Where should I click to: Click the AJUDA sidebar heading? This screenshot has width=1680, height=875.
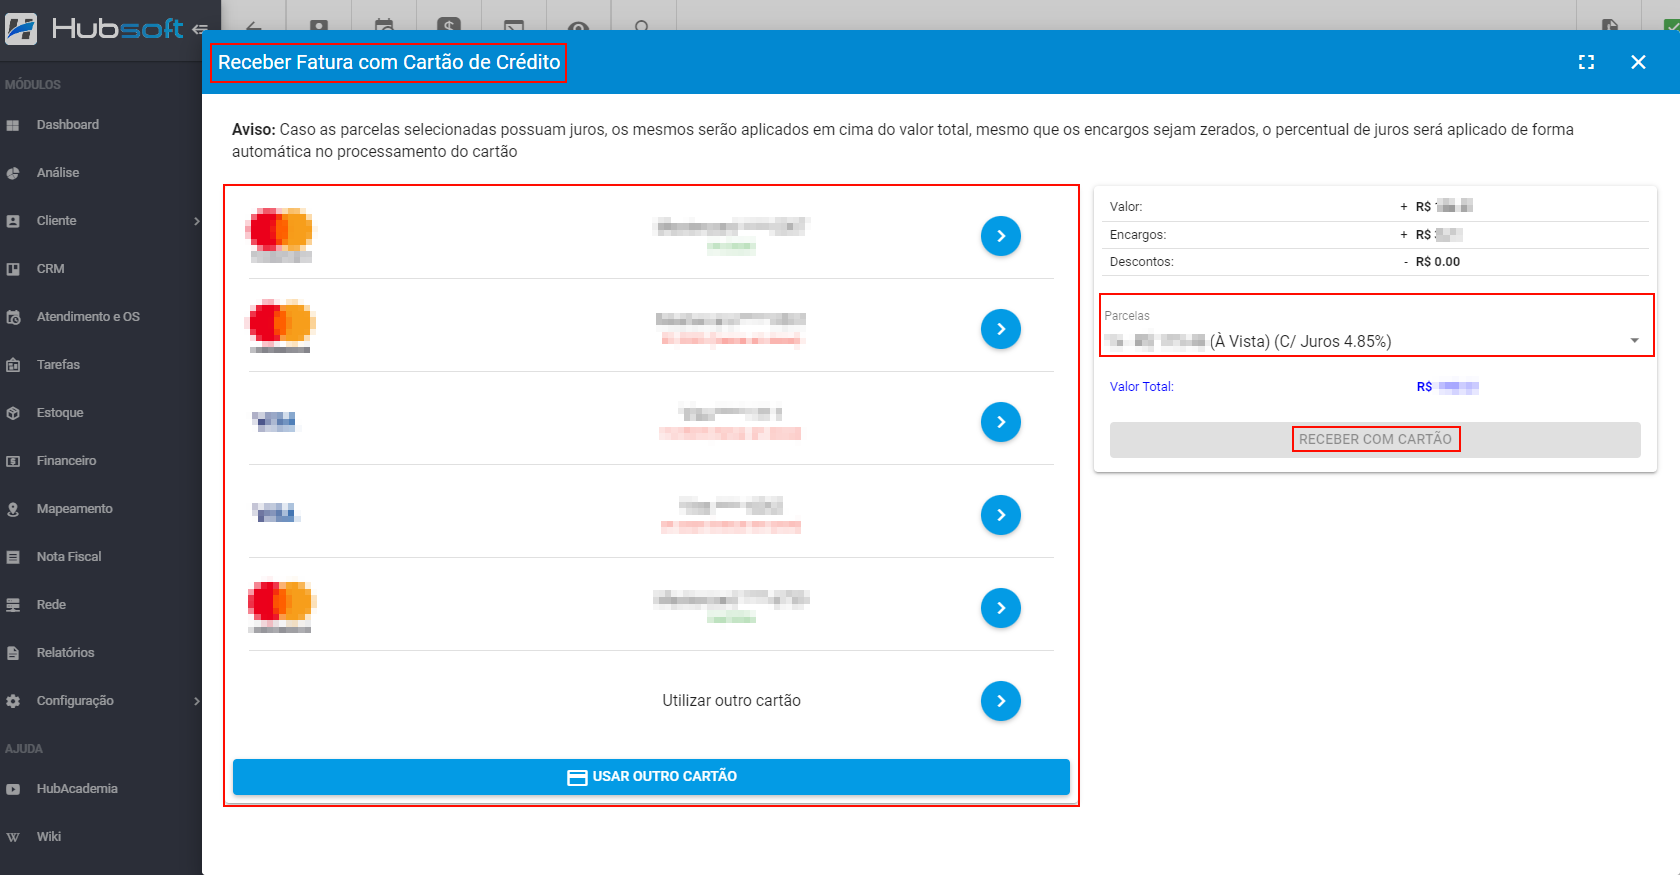tap(24, 749)
